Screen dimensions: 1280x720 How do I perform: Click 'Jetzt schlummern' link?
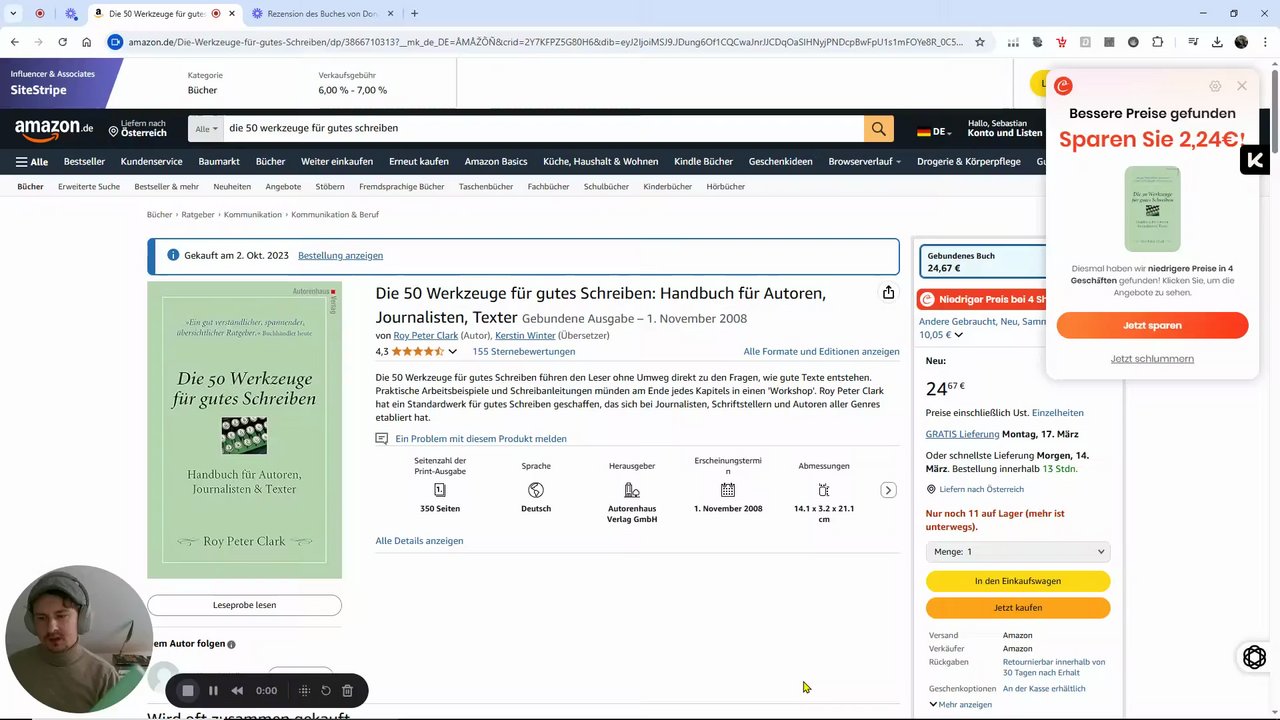click(x=1152, y=359)
